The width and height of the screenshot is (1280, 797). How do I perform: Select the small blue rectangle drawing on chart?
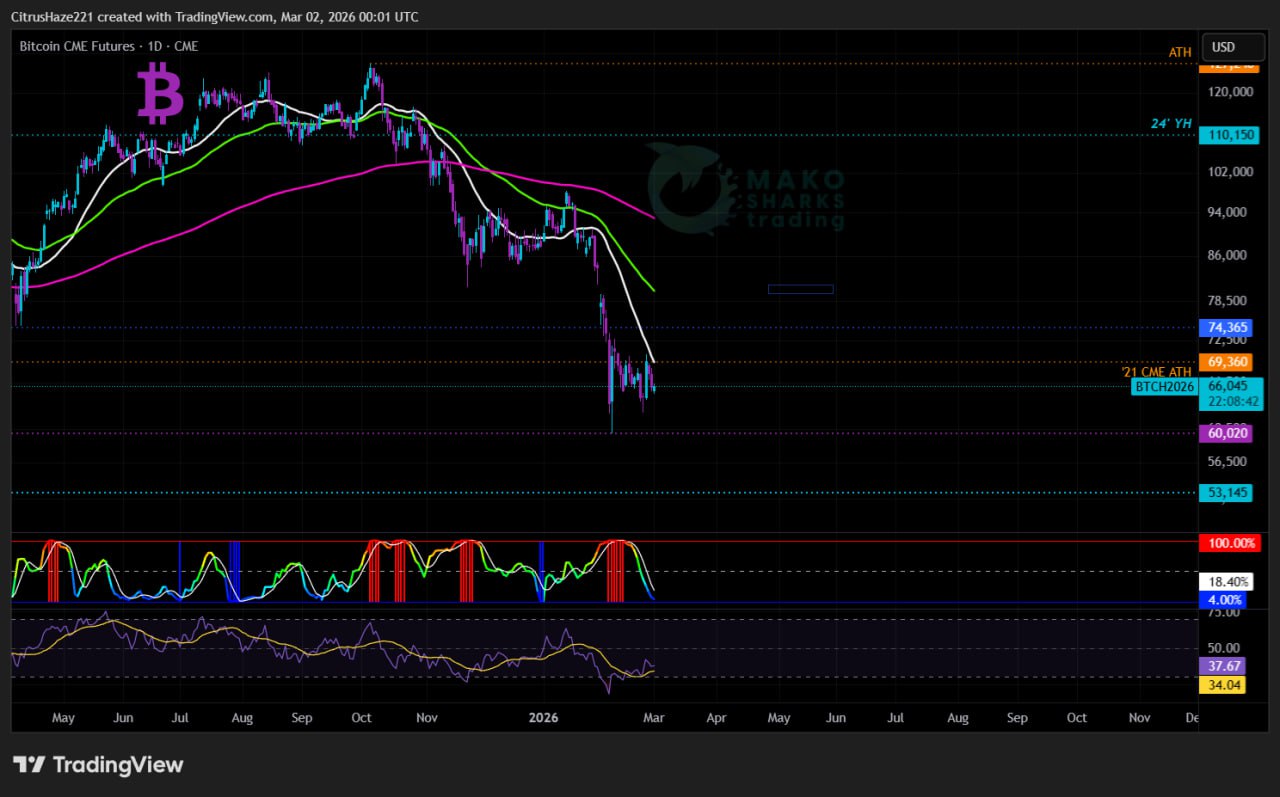(x=800, y=289)
